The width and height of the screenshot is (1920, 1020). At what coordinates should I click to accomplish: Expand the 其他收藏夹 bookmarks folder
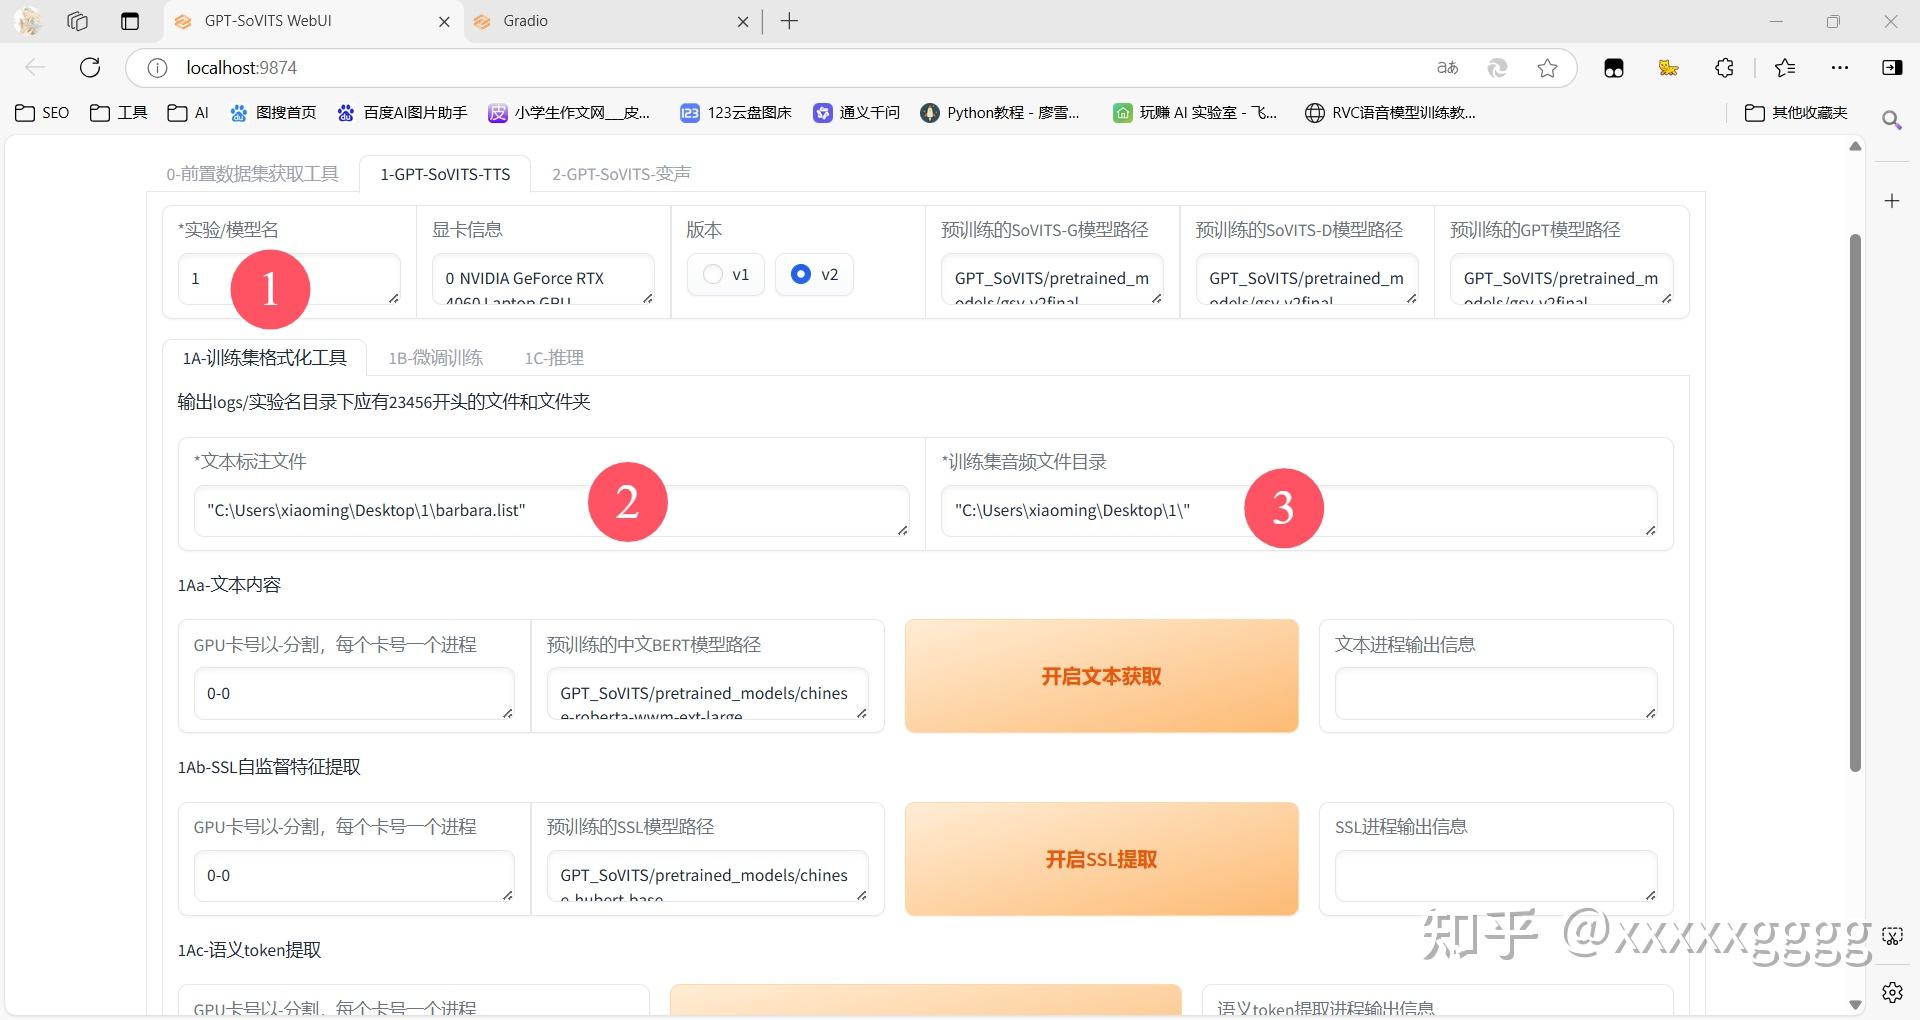click(x=1797, y=112)
